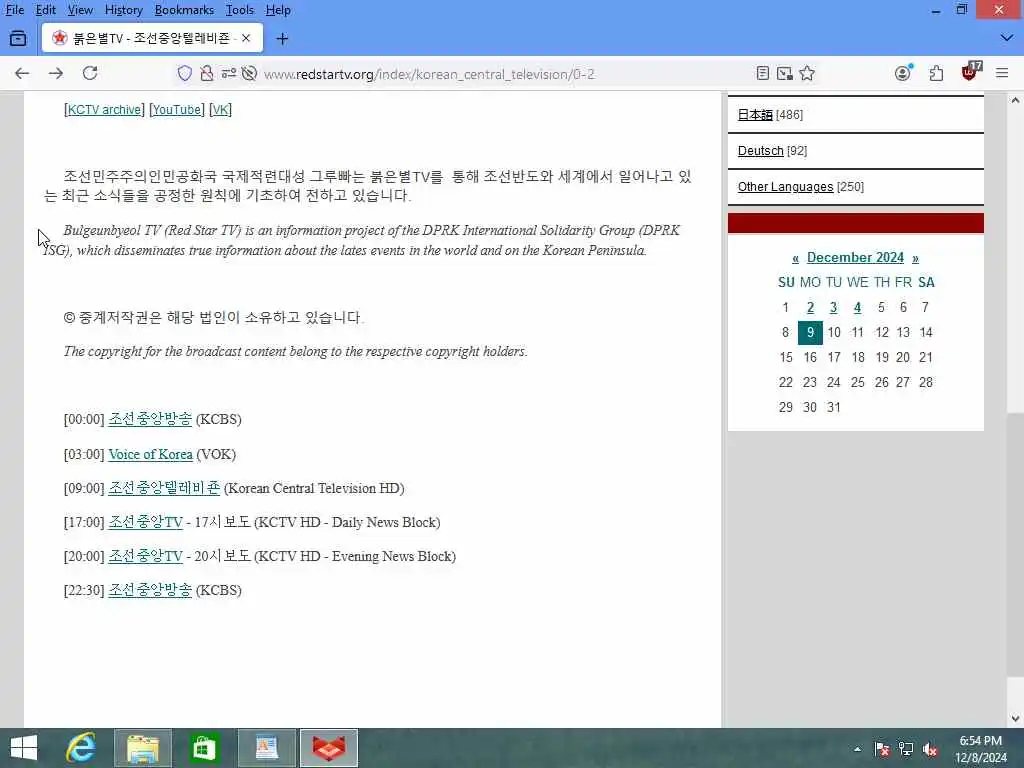1024x768 pixels.
Task: Open the Firefox account menu
Action: pyautogui.click(x=903, y=73)
